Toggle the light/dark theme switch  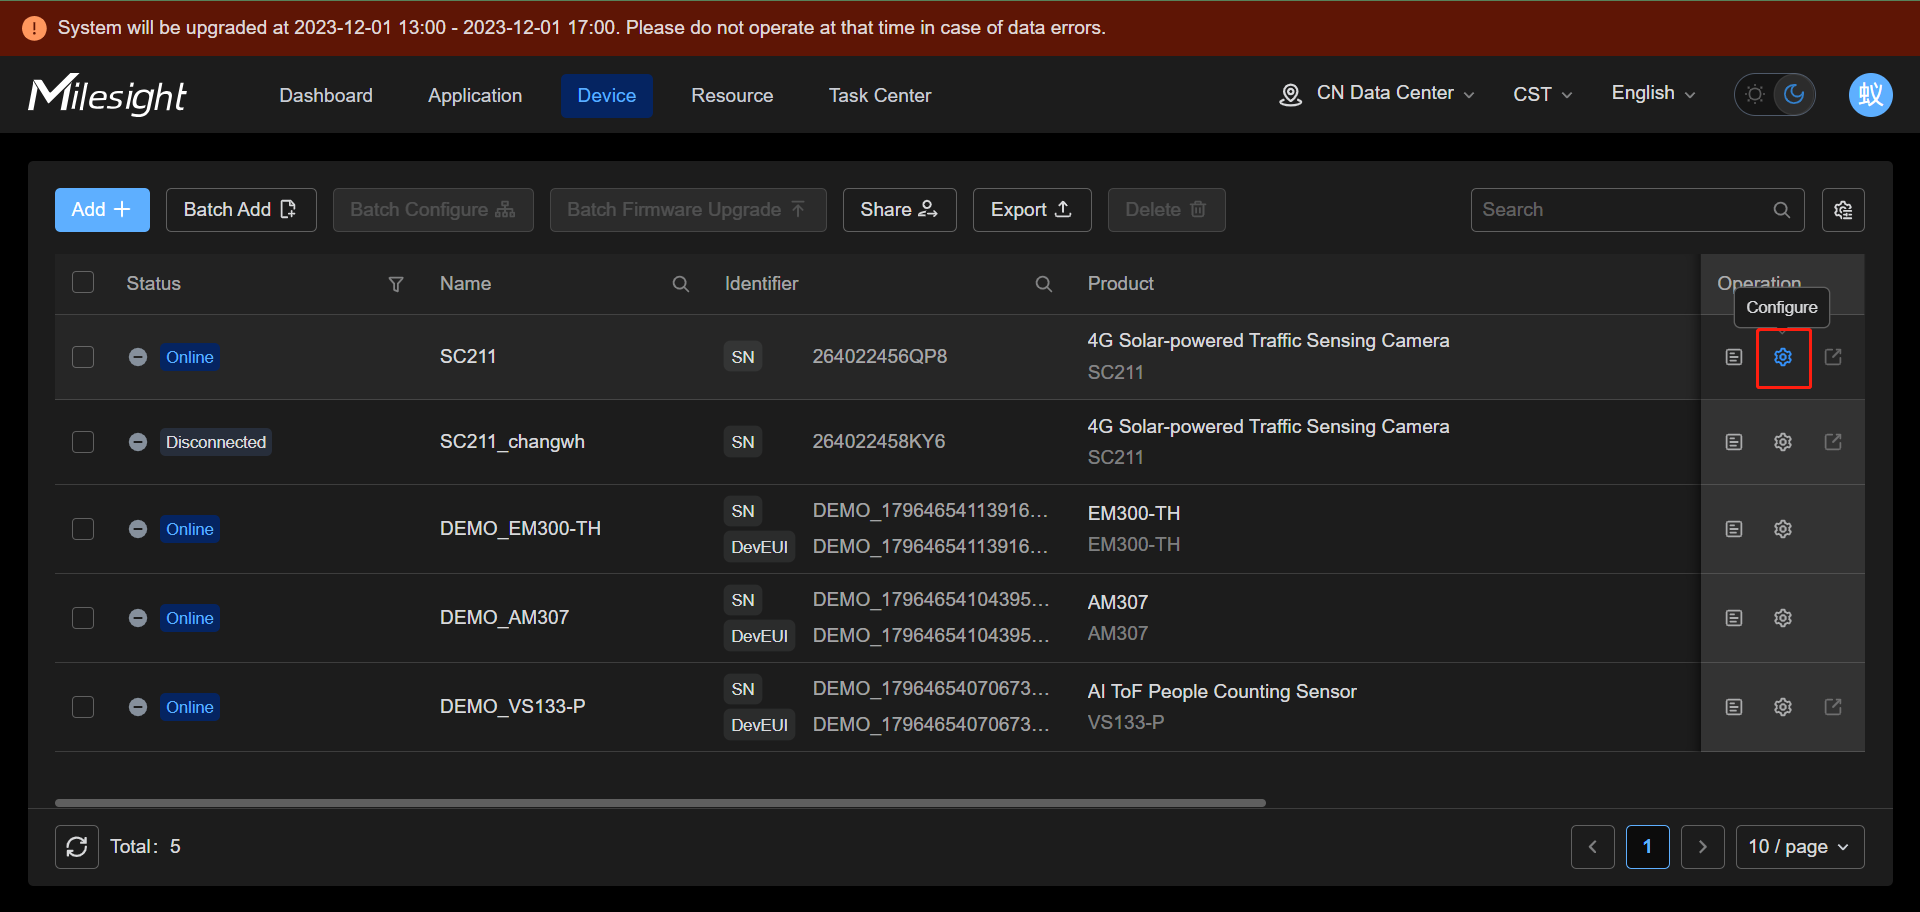[x=1775, y=95]
